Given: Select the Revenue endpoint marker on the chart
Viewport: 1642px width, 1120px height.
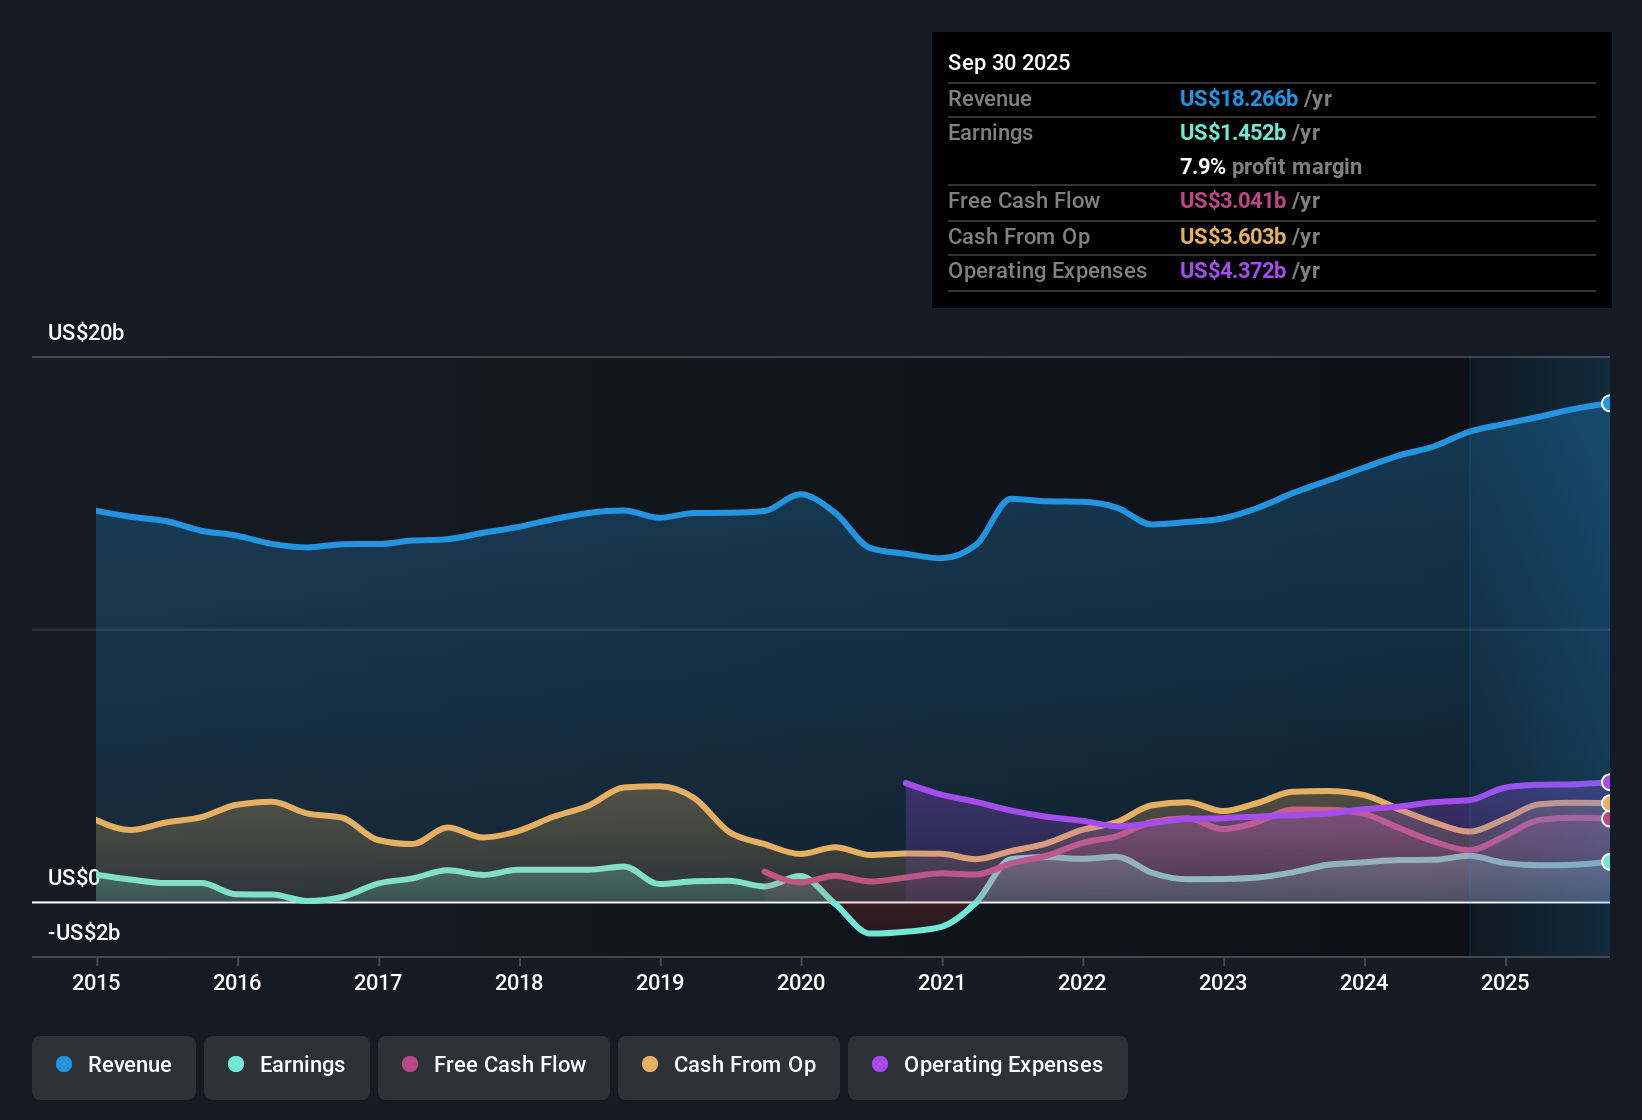Looking at the screenshot, I should (x=1607, y=403).
